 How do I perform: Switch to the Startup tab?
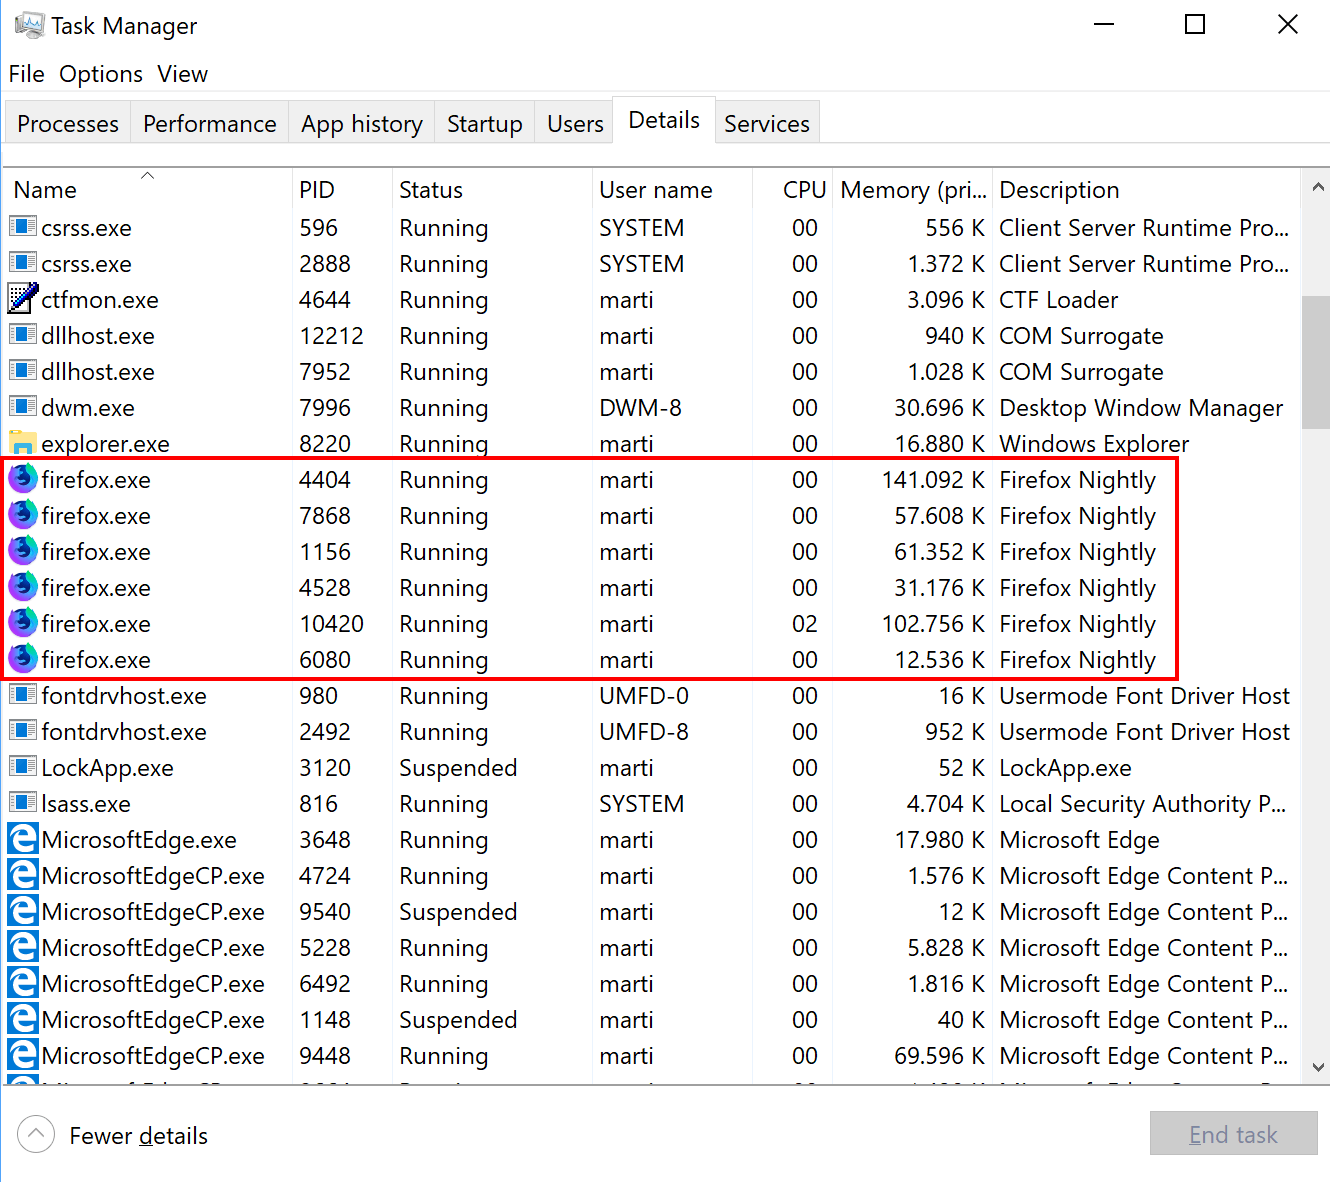tap(485, 123)
